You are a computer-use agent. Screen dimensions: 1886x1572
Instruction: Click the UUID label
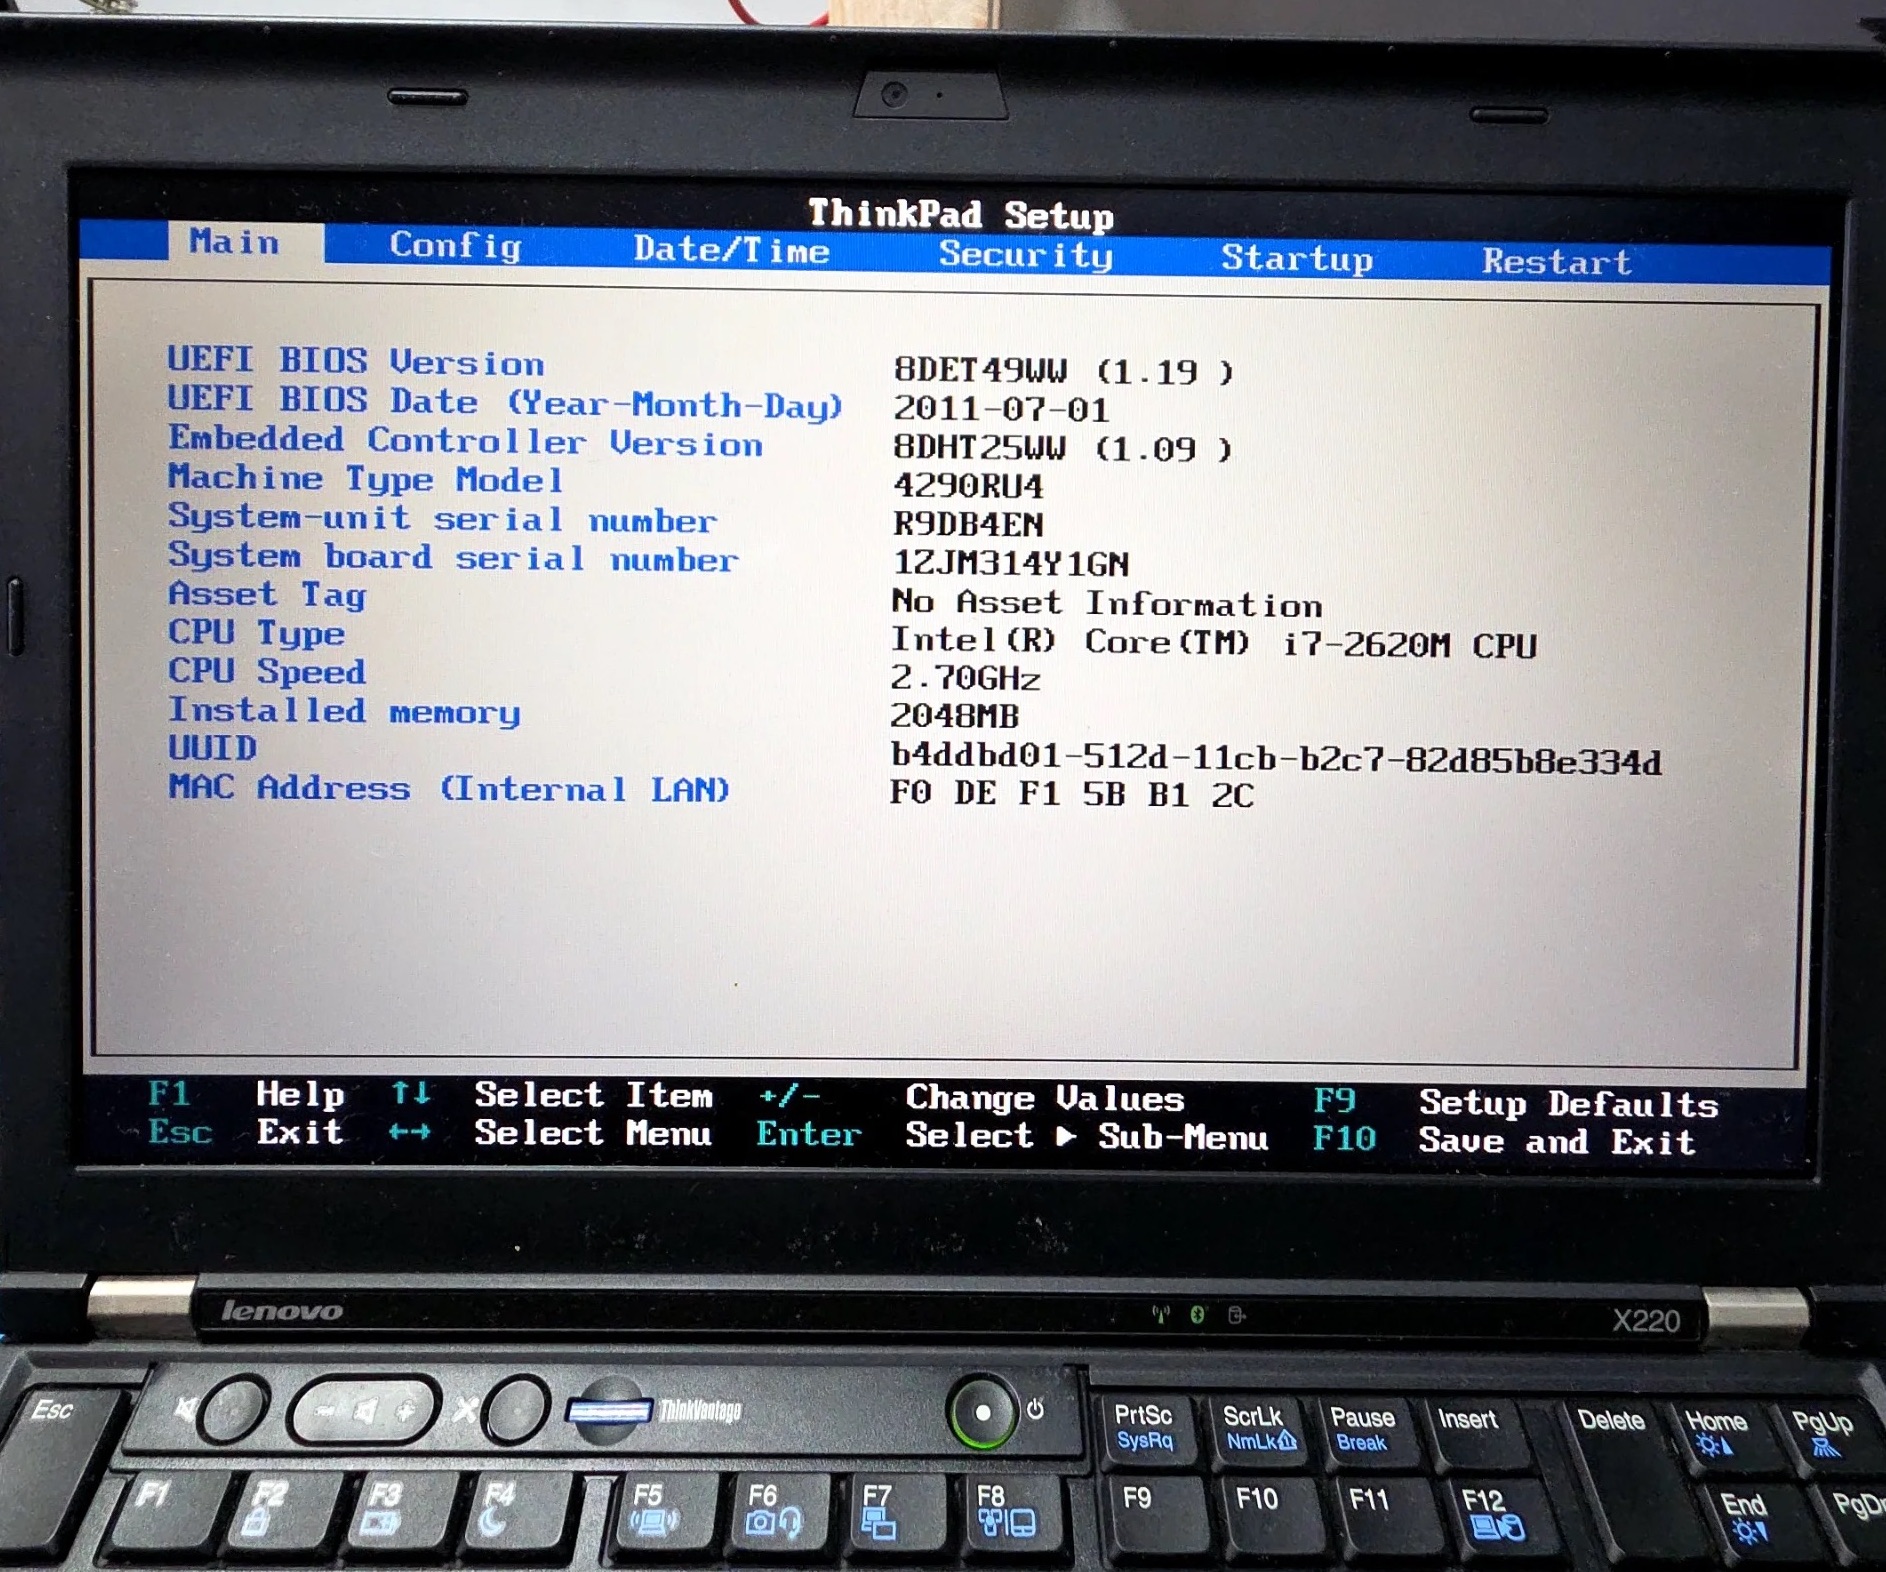212,748
